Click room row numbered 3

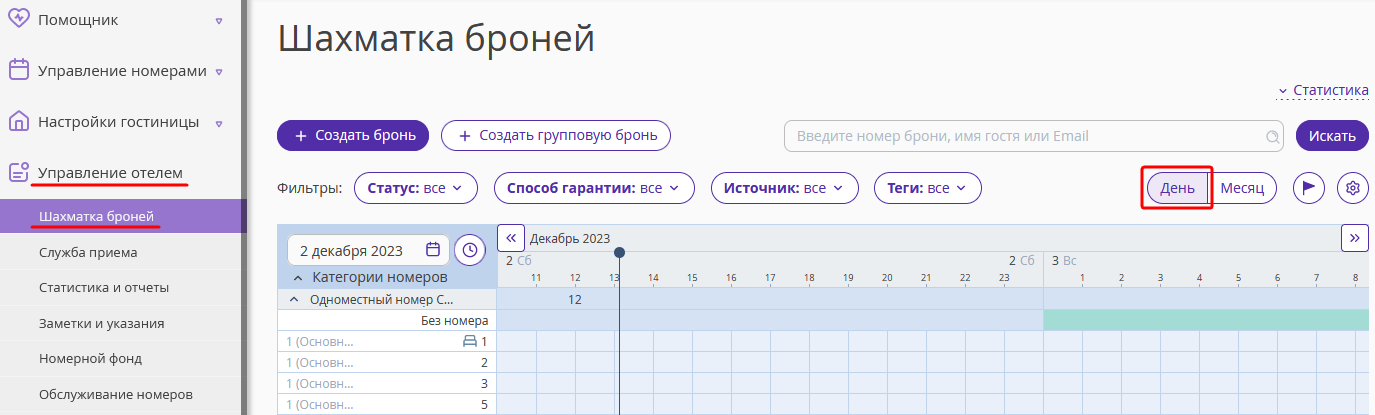(387, 383)
